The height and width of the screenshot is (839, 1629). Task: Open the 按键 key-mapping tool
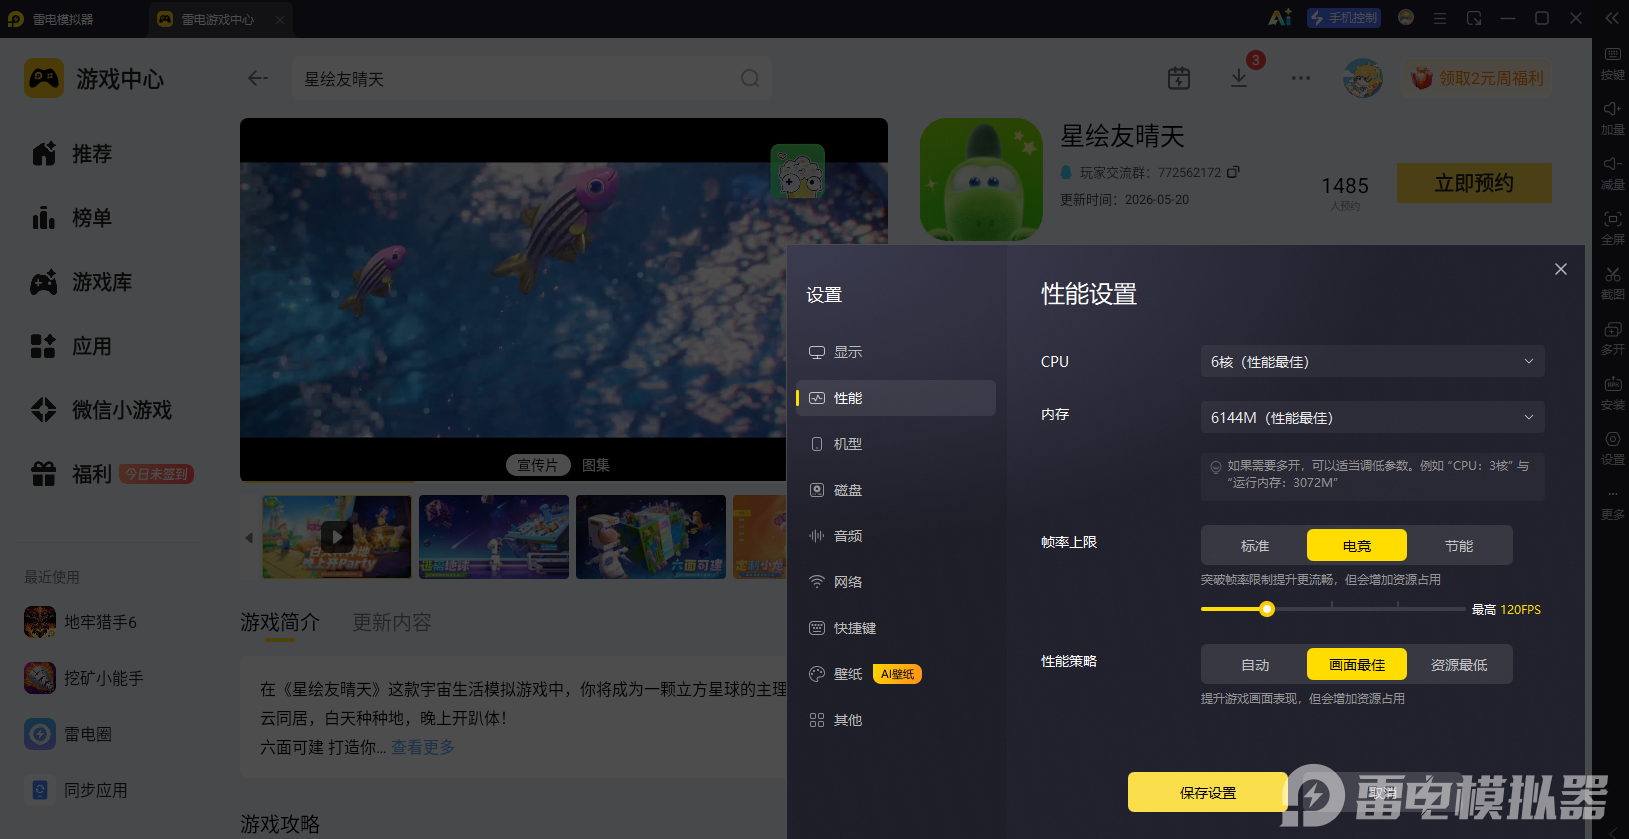[x=1612, y=63]
